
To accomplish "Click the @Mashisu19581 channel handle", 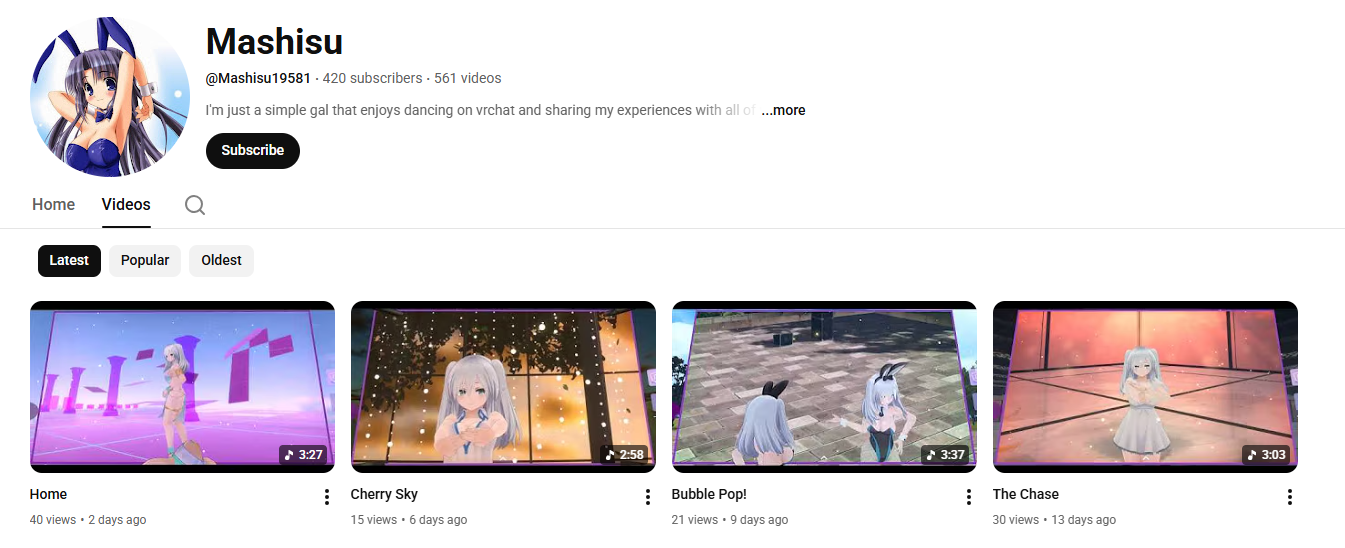I will coord(258,78).
